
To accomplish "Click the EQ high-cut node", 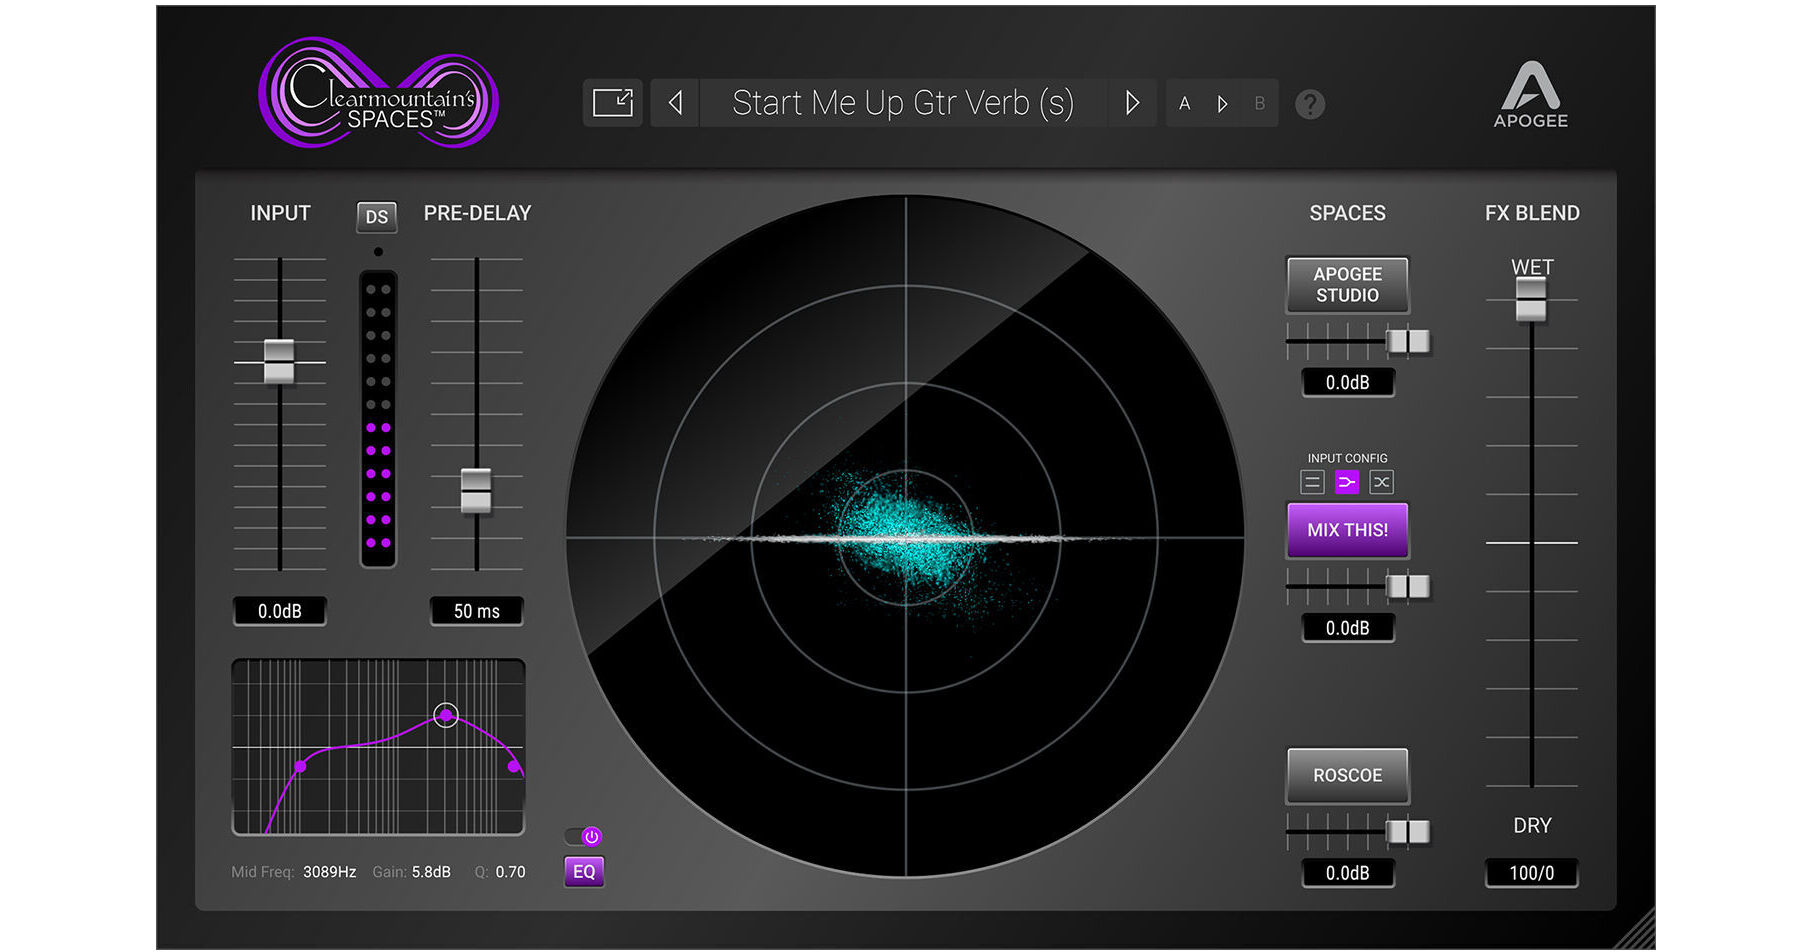I will pyautogui.click(x=514, y=767).
